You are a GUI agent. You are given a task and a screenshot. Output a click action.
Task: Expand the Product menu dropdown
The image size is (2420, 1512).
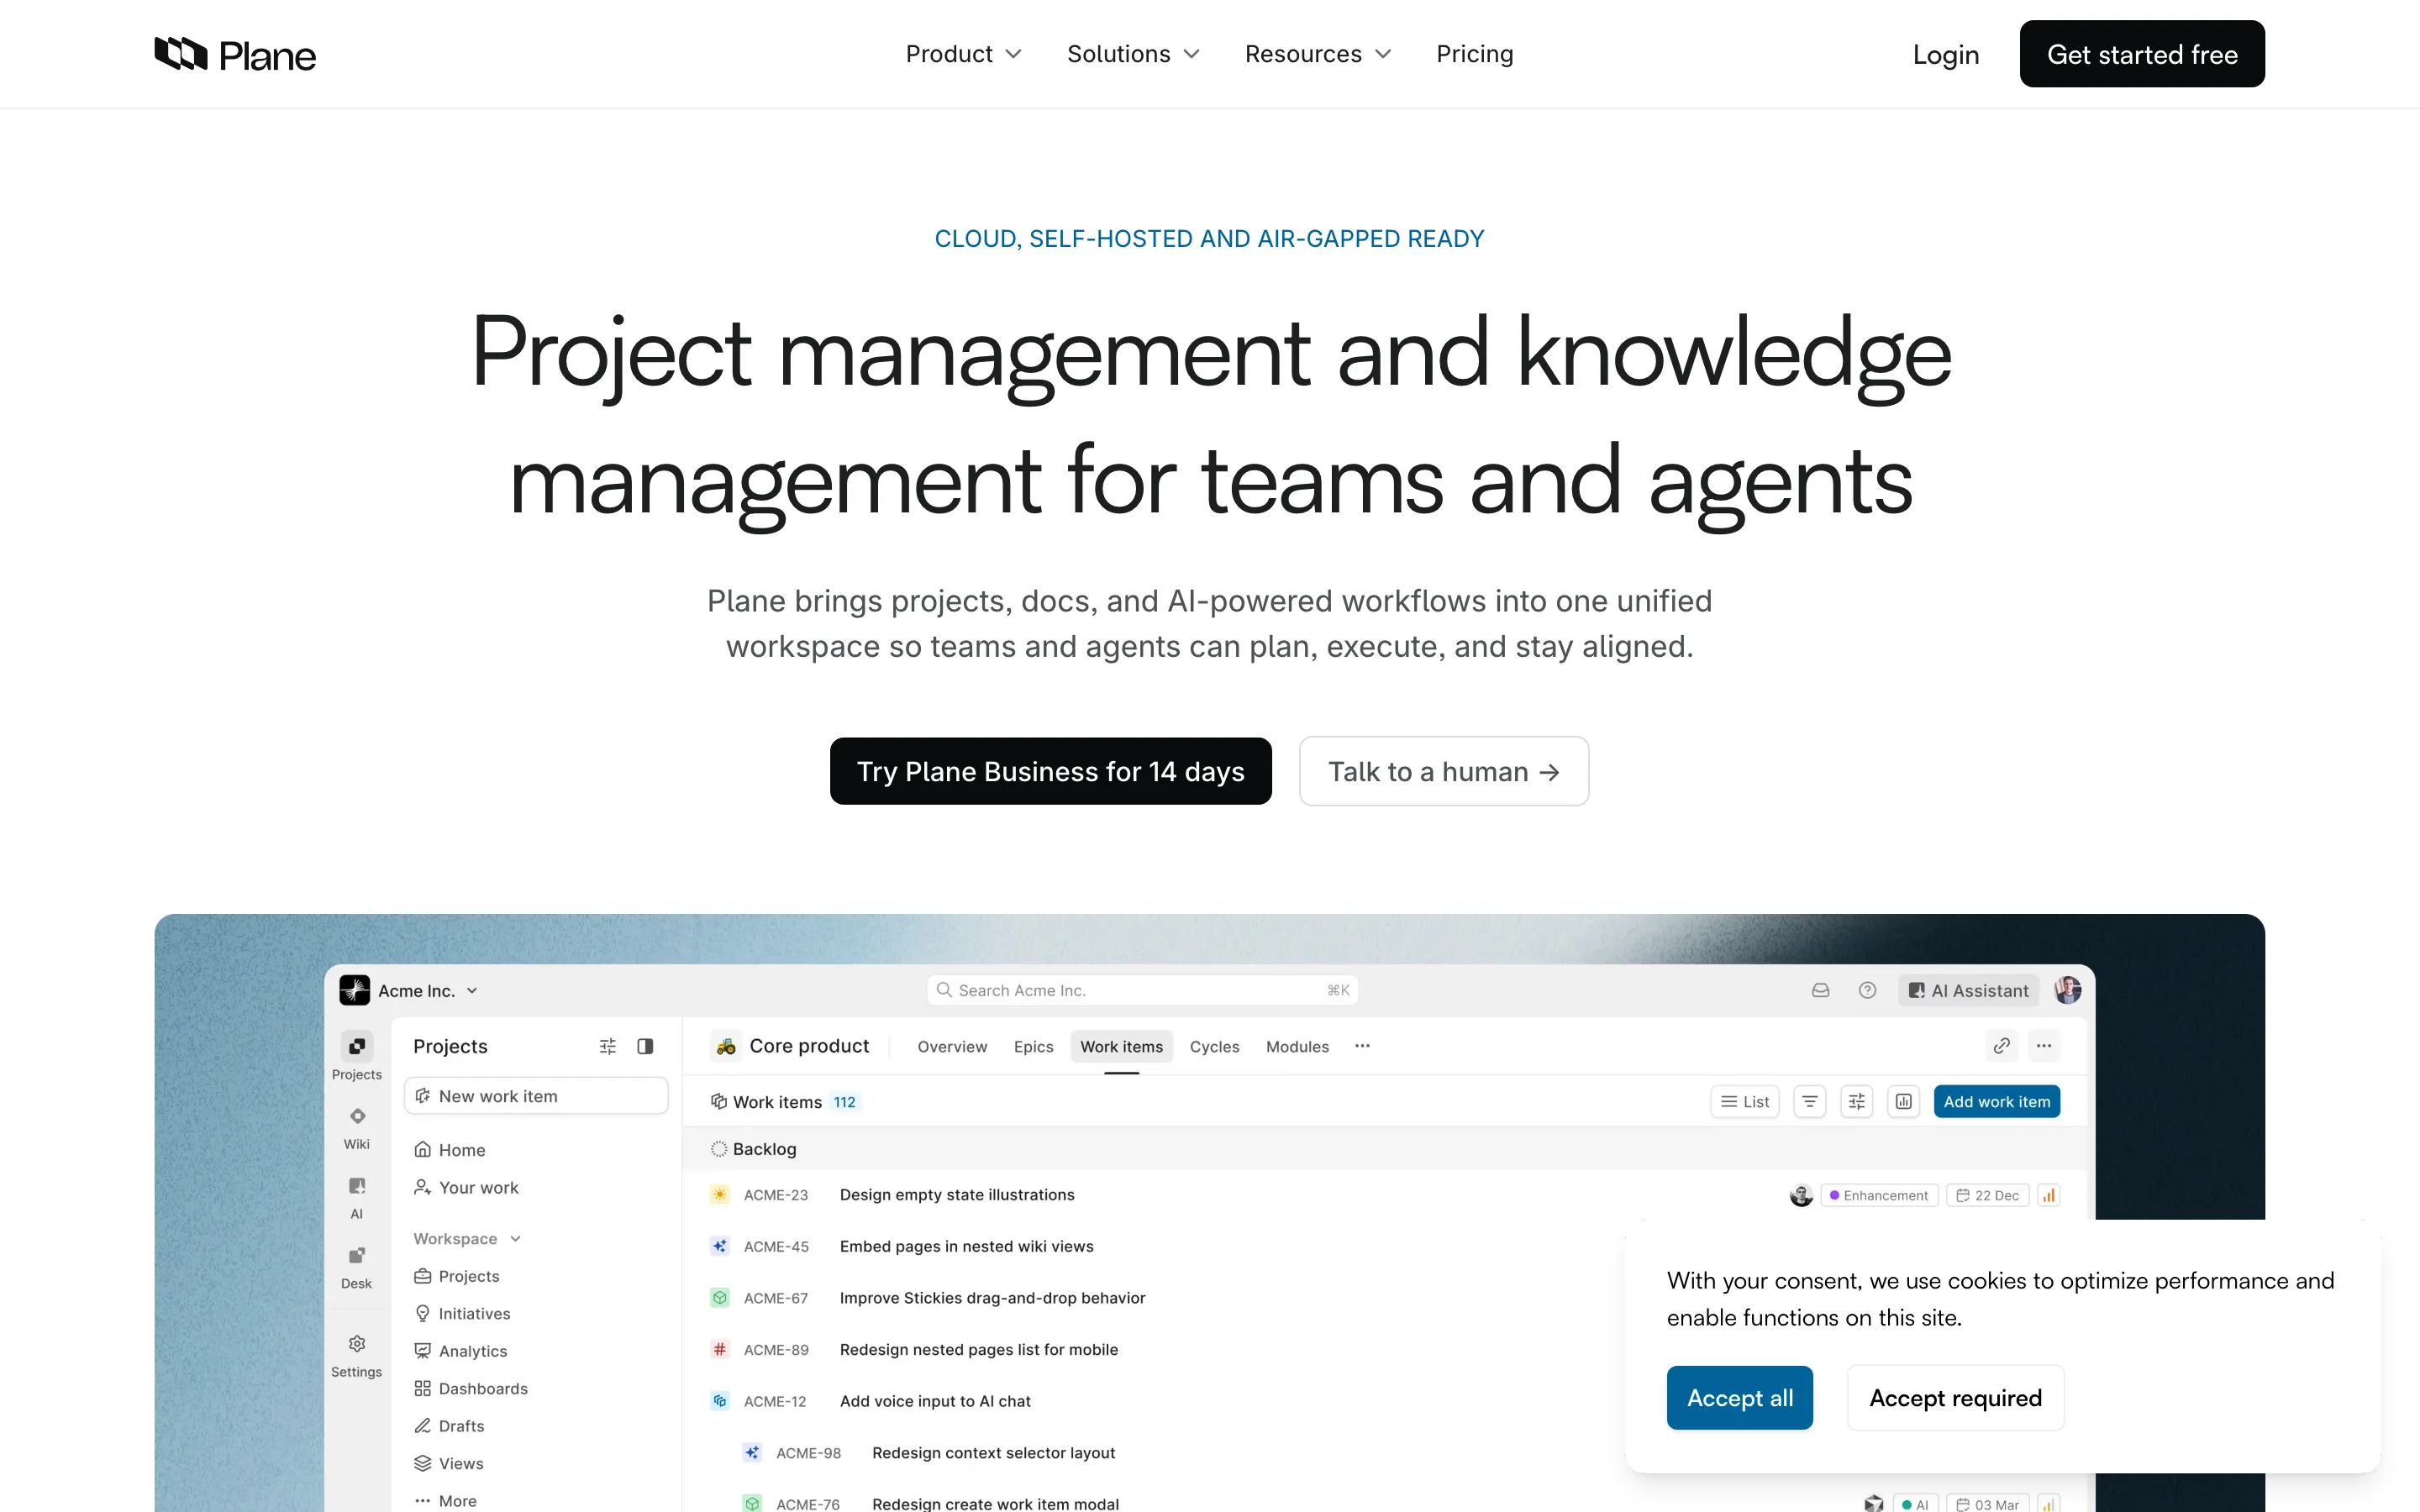963,54
